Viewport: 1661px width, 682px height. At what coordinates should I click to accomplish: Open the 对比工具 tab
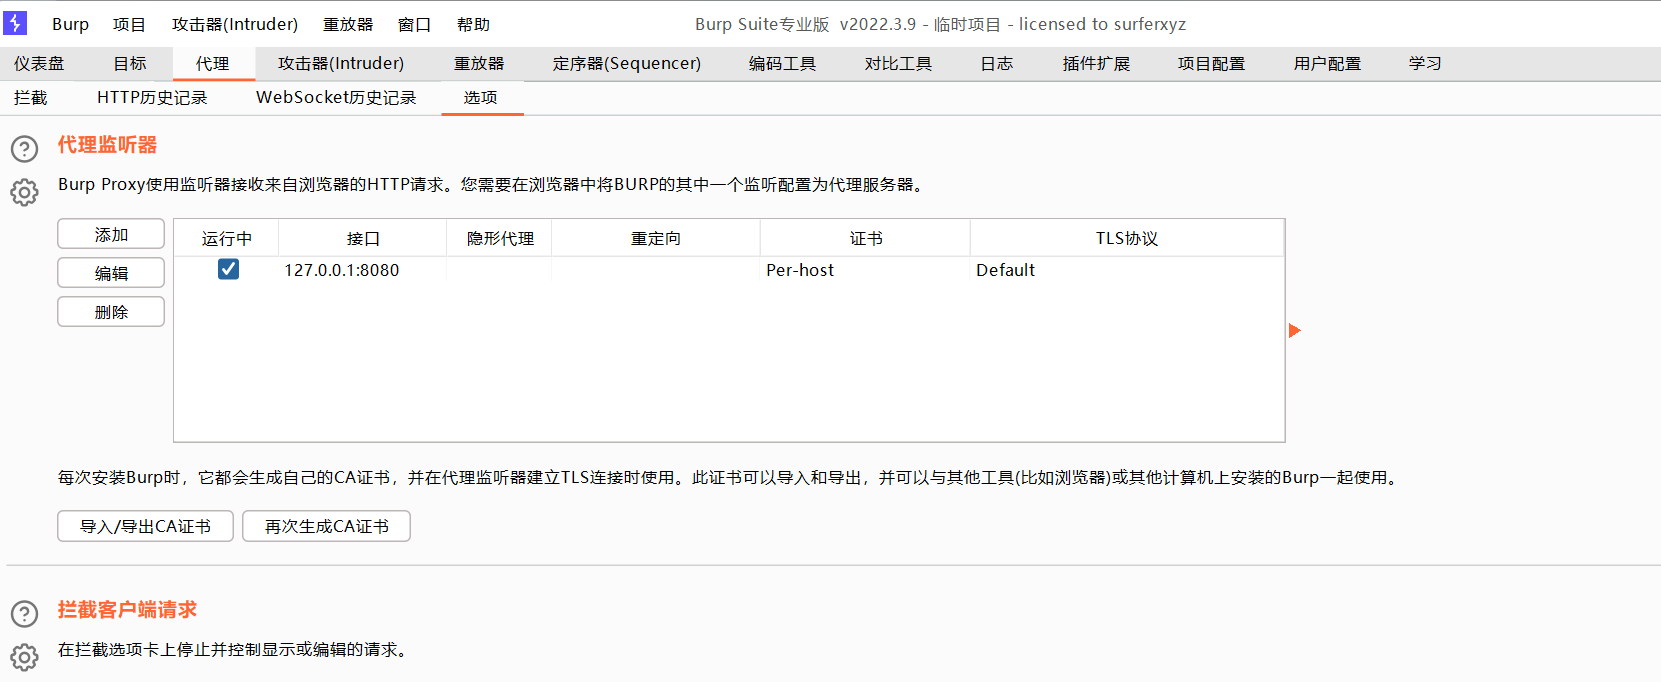pyautogui.click(x=898, y=63)
